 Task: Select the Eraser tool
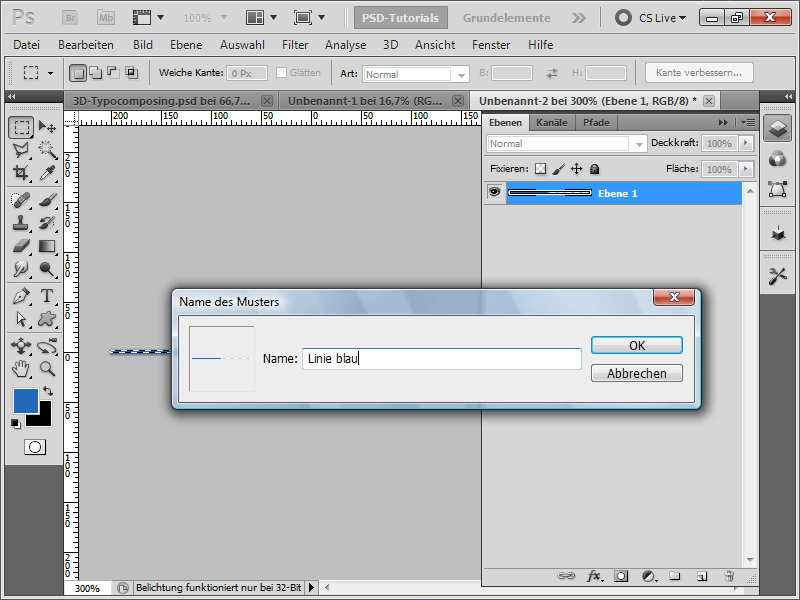click(x=21, y=246)
